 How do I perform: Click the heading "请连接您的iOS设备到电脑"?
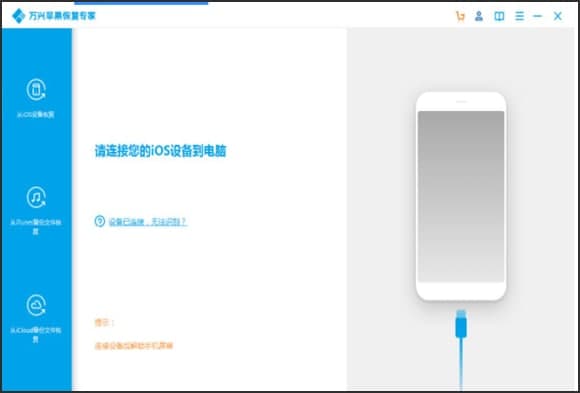(161, 151)
